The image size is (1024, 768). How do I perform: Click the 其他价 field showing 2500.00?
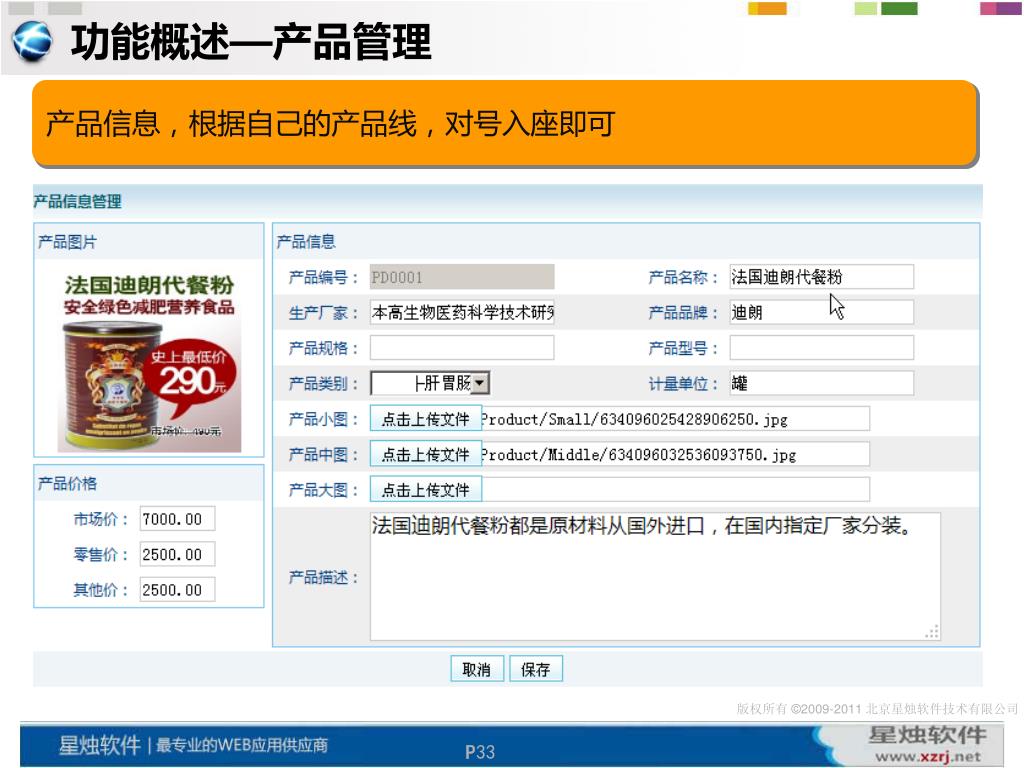click(177, 590)
